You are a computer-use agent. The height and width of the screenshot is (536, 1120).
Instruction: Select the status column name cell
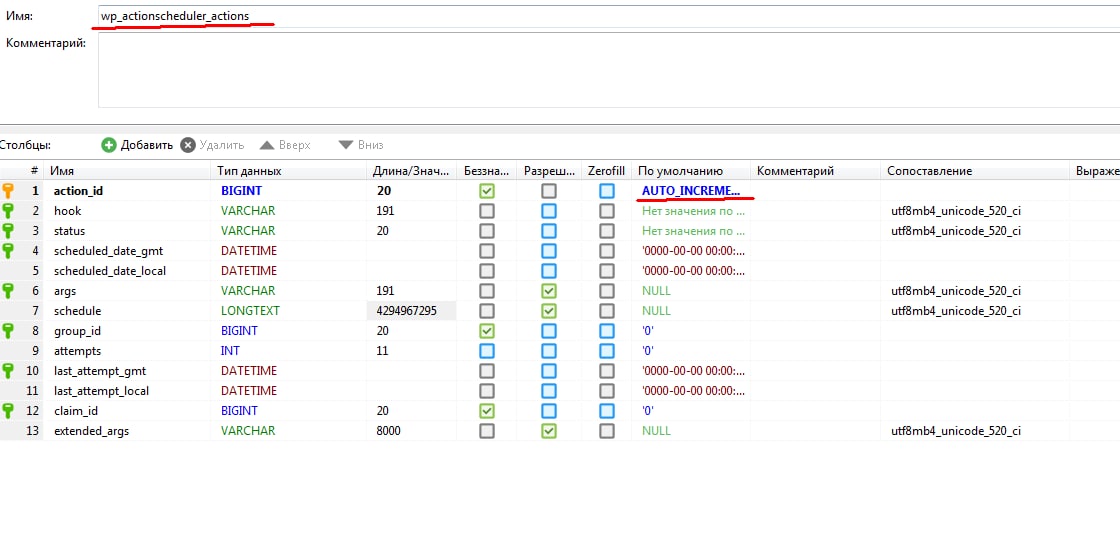[x=127, y=231]
